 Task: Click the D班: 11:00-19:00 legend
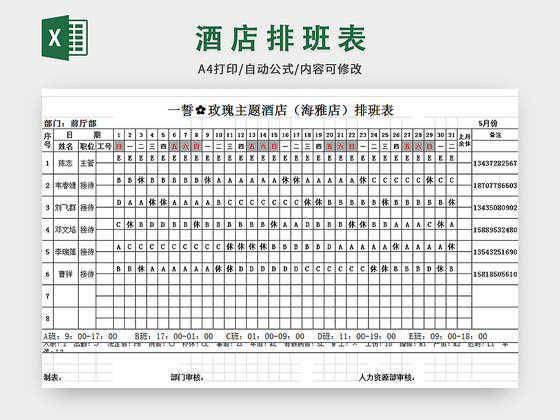tap(357, 336)
